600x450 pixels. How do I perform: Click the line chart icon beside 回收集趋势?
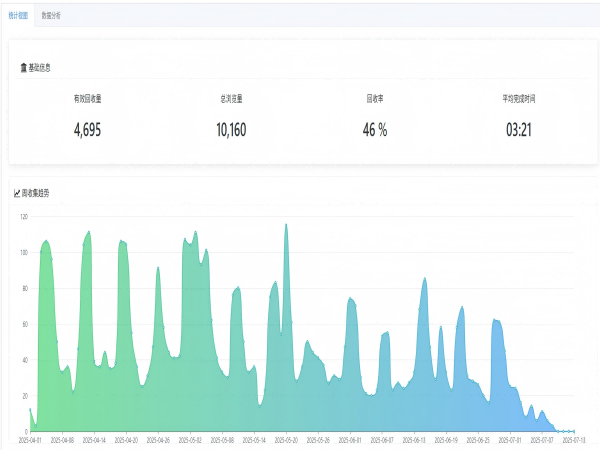pos(17,192)
